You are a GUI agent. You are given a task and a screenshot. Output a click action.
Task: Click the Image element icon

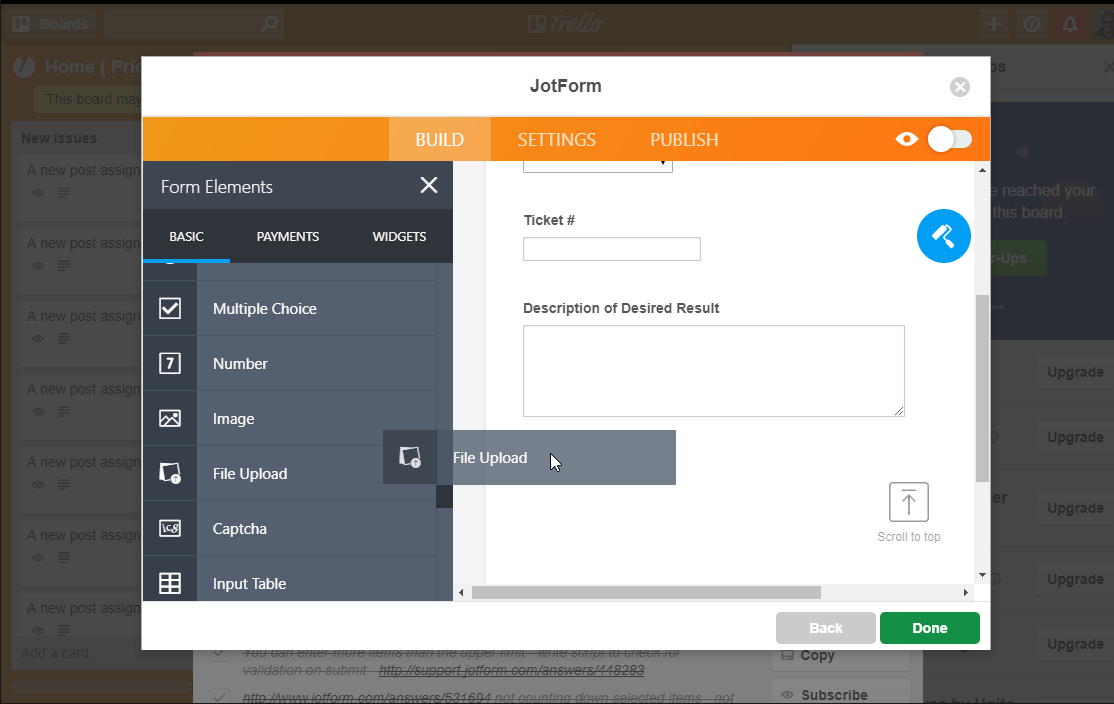pyautogui.click(x=170, y=419)
